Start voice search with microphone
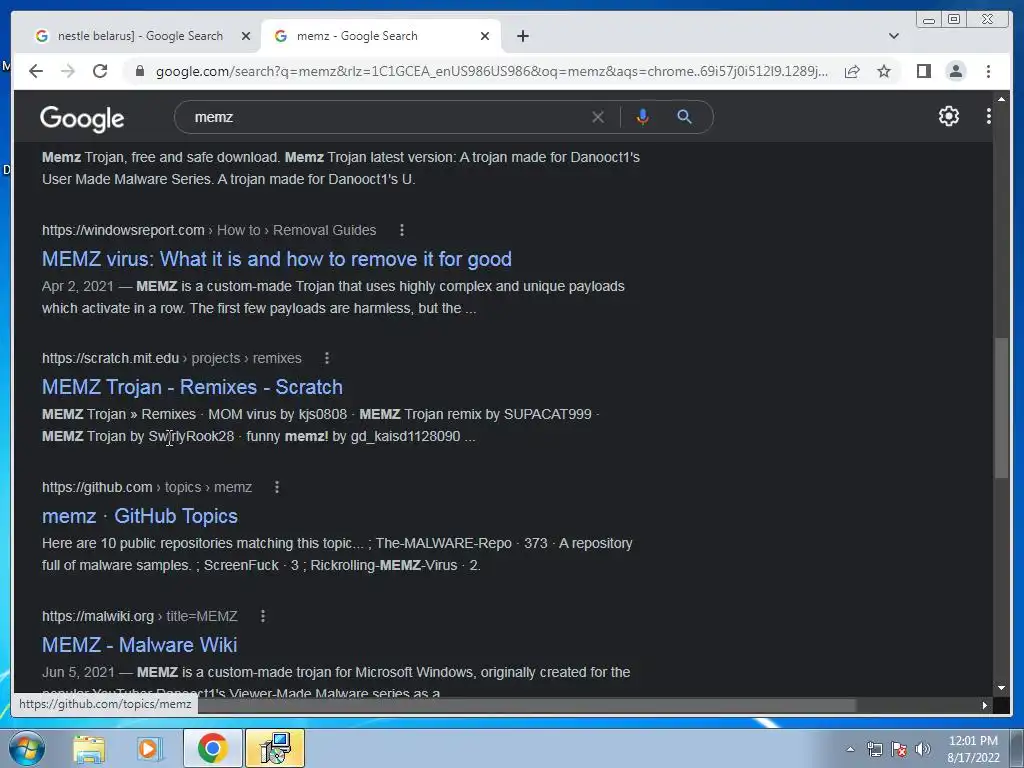Viewport: 1024px width, 768px height. tap(643, 117)
